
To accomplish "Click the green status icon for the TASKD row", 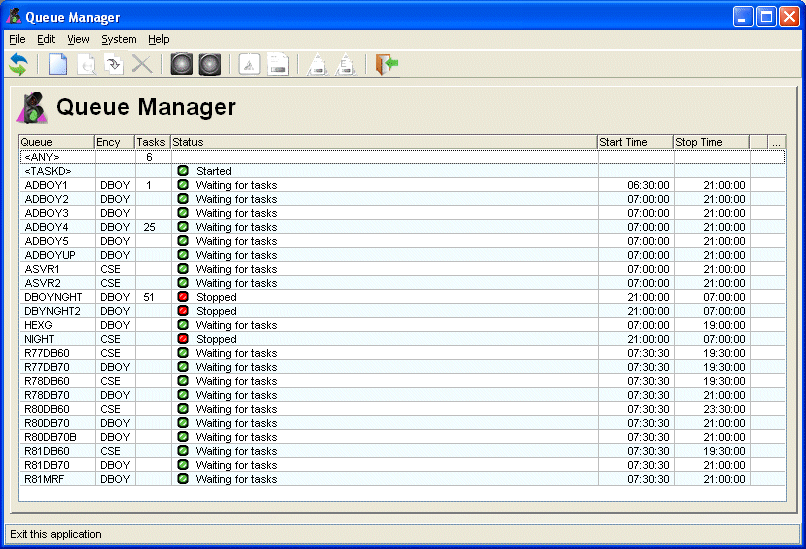I will pos(183,171).
